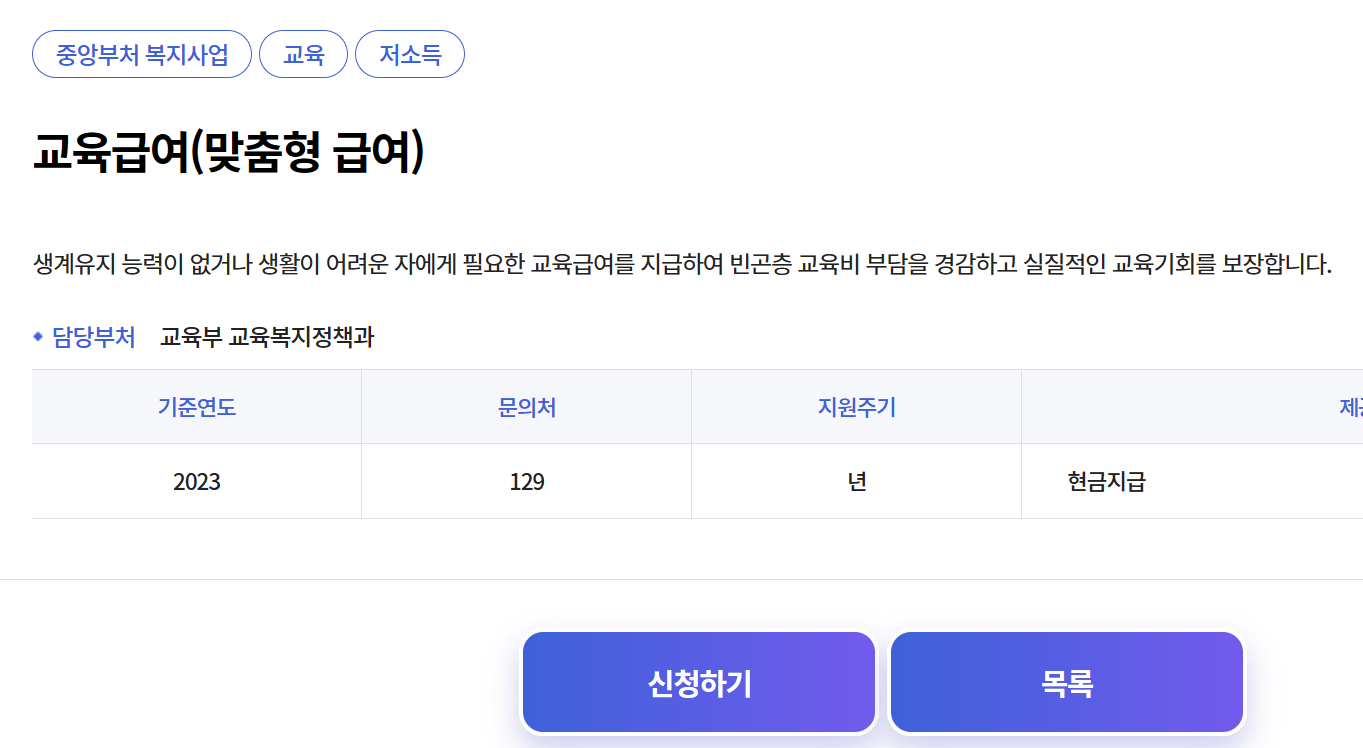This screenshot has width=1363, height=748.
Task: Click the 문의처 column header
Action: click(x=526, y=405)
